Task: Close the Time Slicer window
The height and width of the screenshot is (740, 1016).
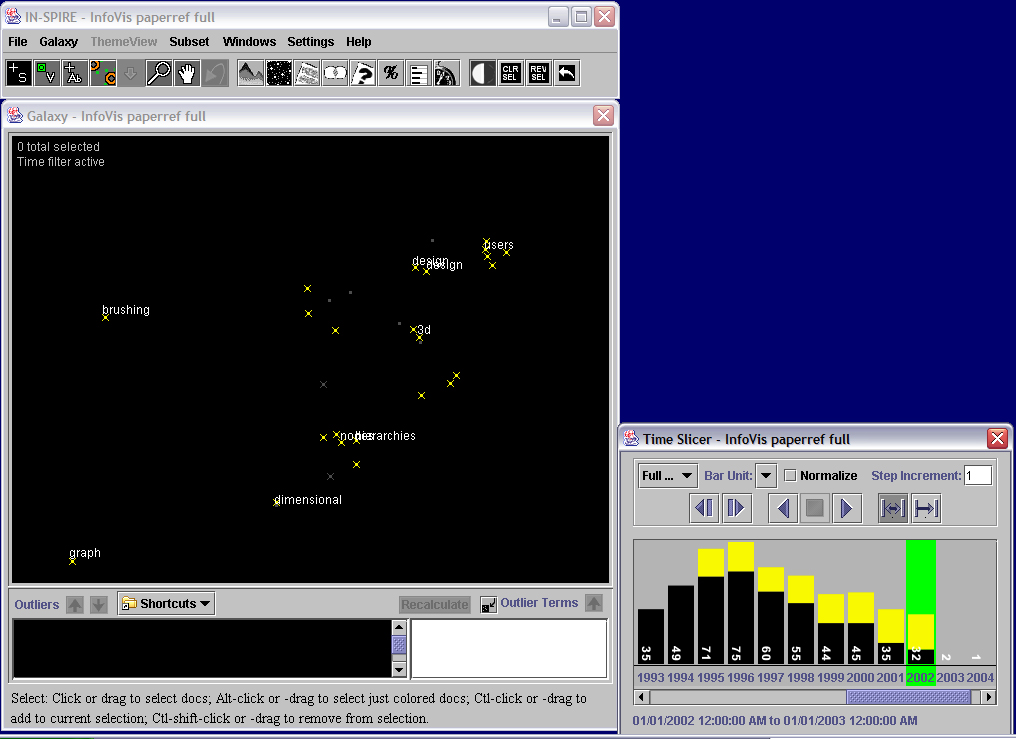Action: pos(997,439)
